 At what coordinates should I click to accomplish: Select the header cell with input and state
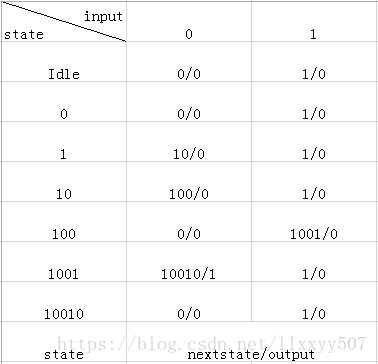coord(64,22)
